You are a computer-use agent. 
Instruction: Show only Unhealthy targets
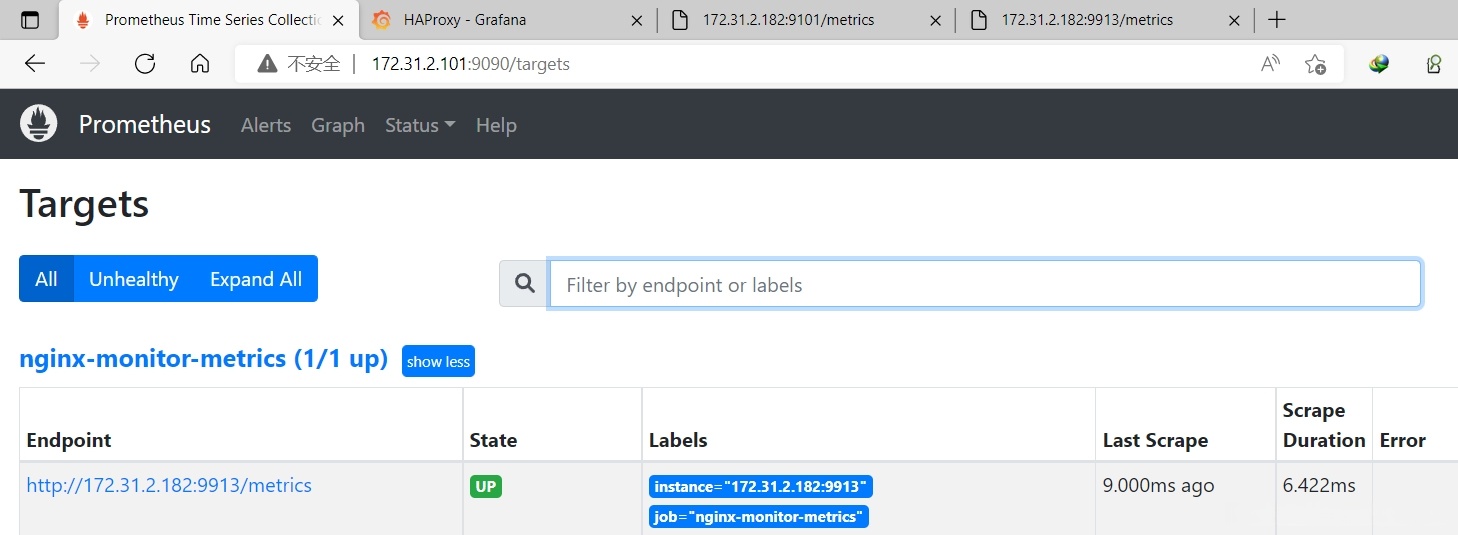pyautogui.click(x=134, y=279)
